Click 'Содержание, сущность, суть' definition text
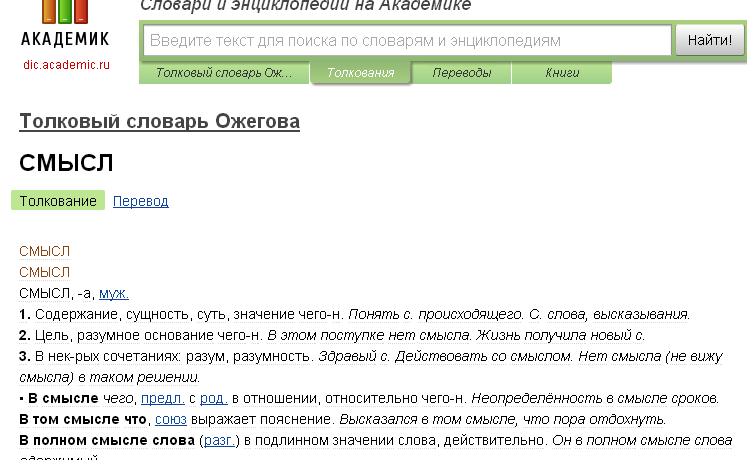Image resolution: width=747 pixels, height=460 pixels. pyautogui.click(x=132, y=314)
